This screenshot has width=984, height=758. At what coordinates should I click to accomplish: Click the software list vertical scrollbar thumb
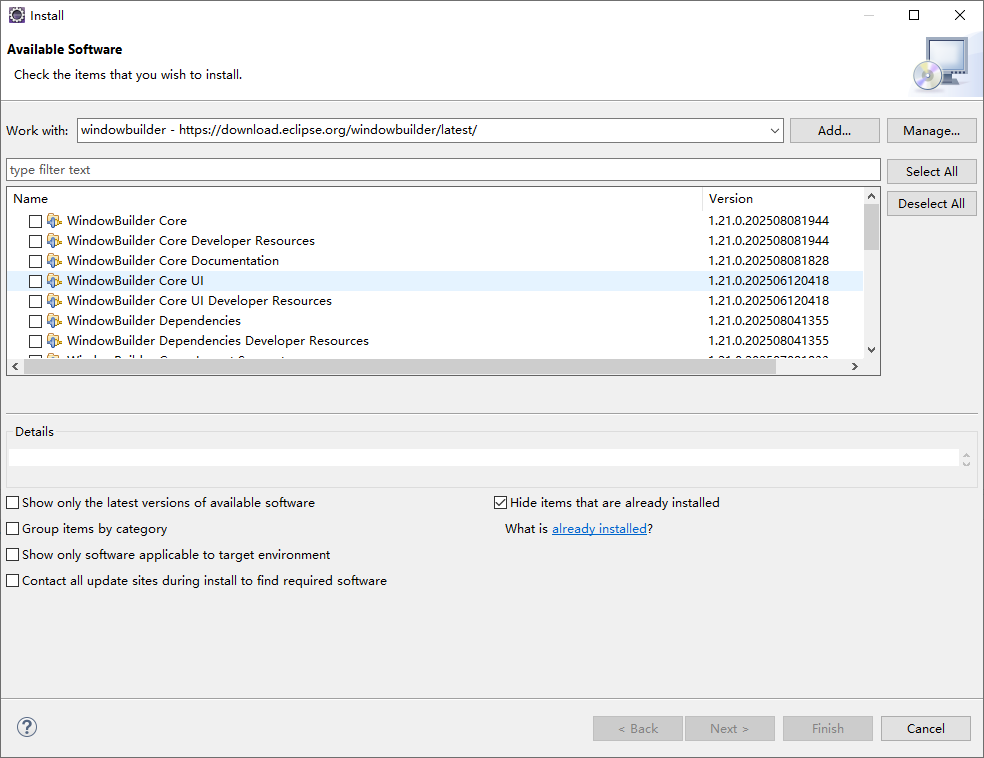[871, 227]
